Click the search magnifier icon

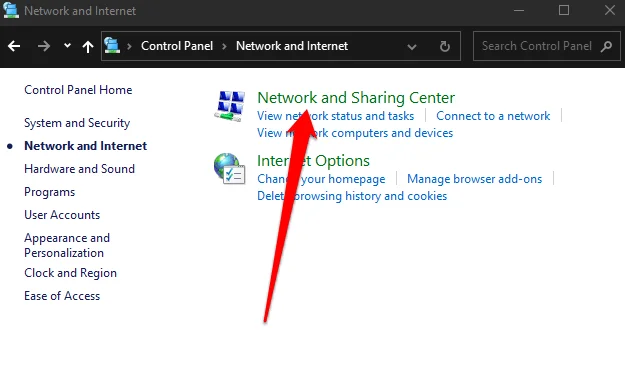(x=606, y=46)
